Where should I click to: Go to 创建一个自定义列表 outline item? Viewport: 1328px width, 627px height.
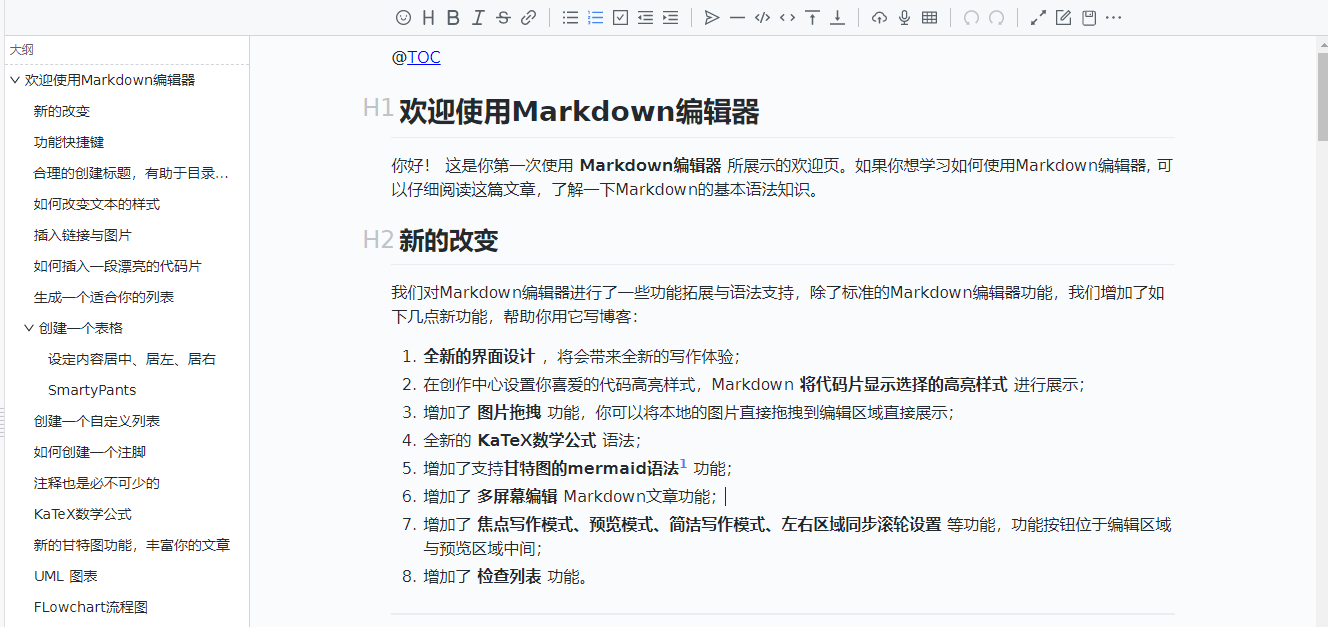click(x=97, y=421)
